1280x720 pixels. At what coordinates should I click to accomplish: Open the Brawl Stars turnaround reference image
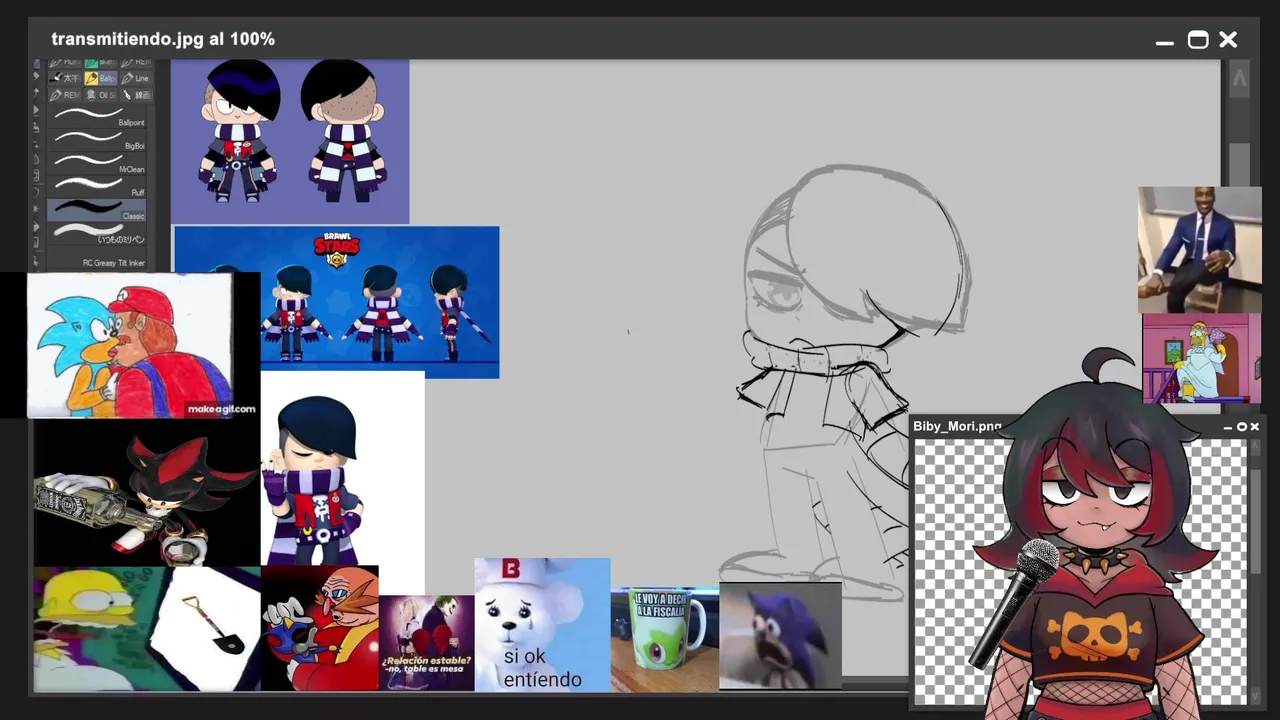[x=379, y=301]
